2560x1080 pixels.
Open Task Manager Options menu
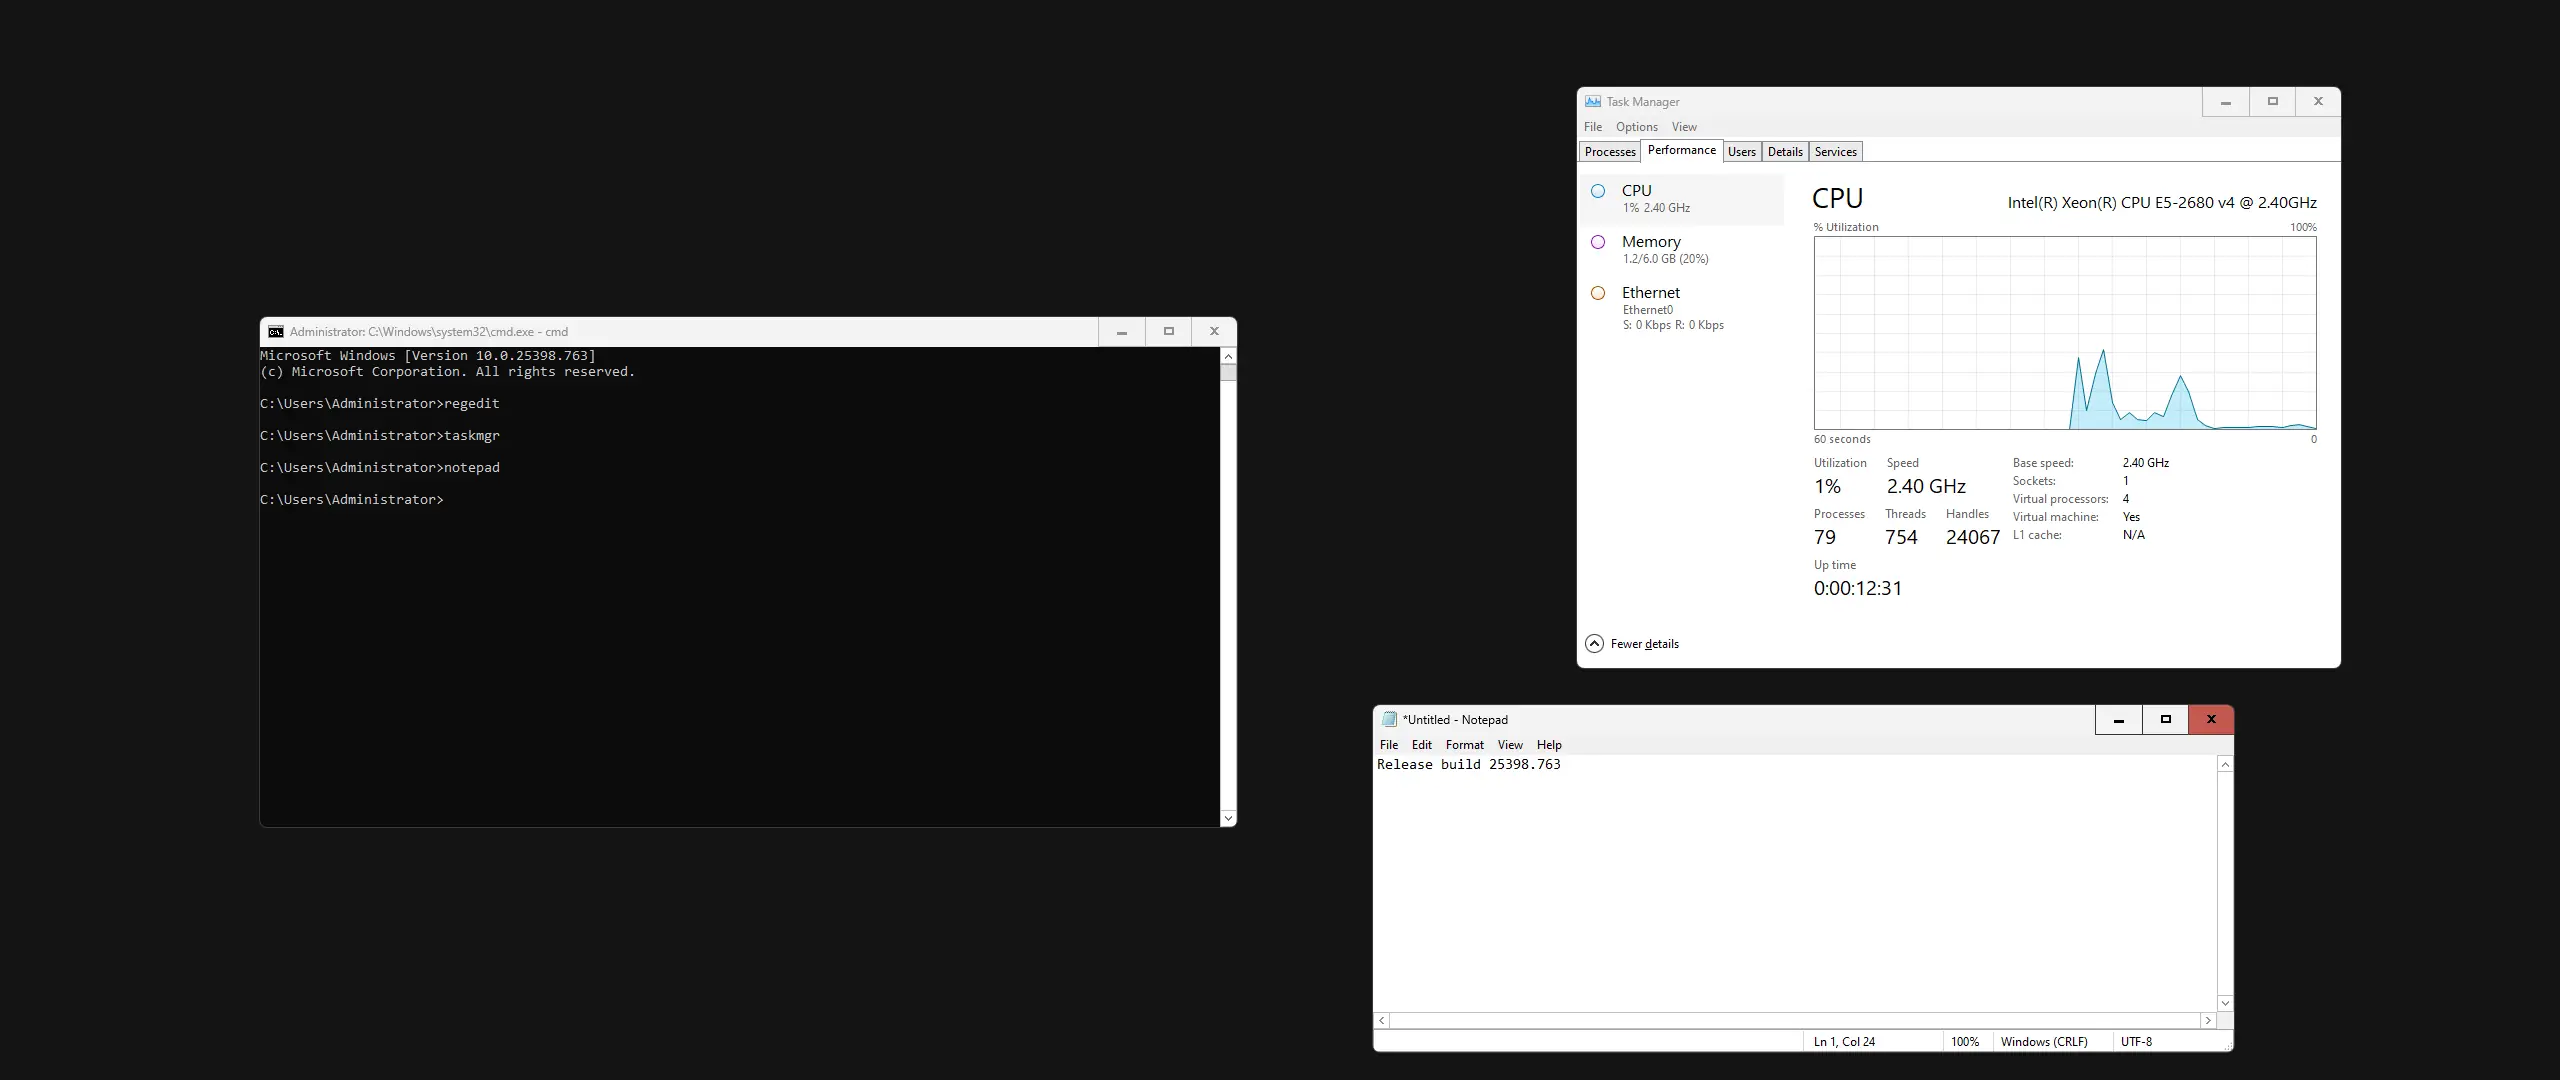[1636, 127]
